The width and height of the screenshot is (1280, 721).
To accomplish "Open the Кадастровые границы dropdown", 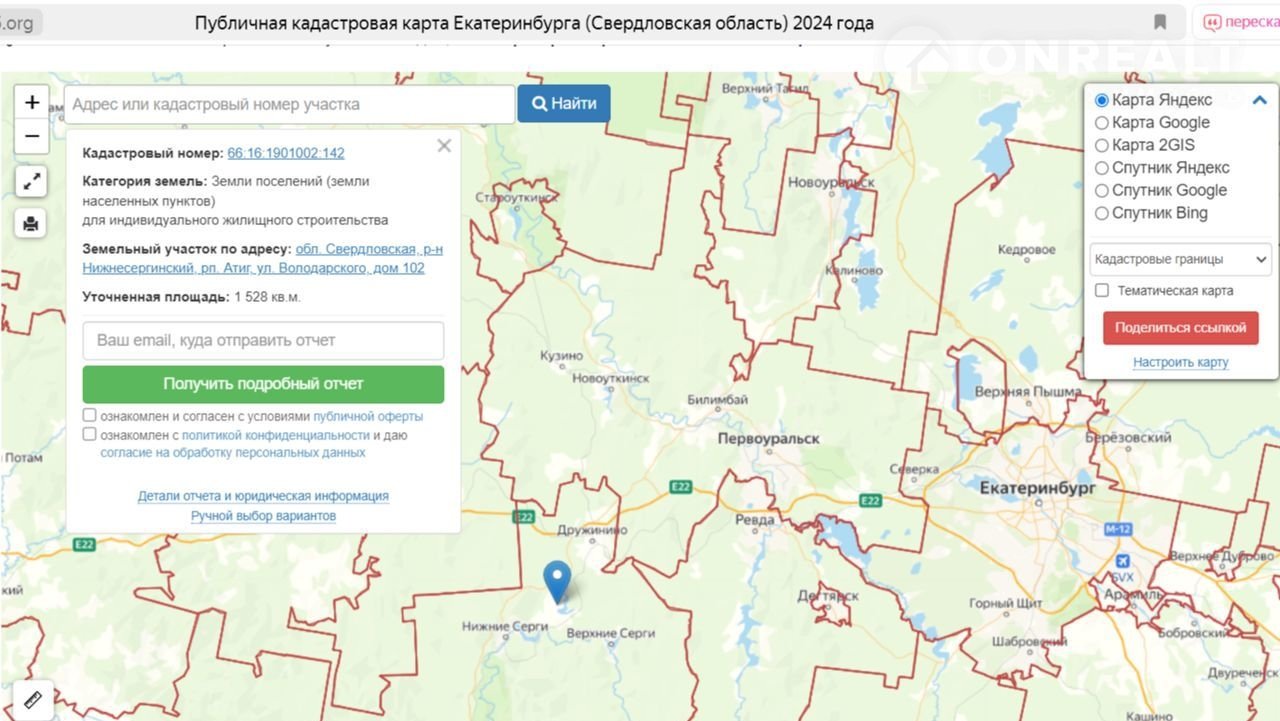I will [x=1180, y=260].
